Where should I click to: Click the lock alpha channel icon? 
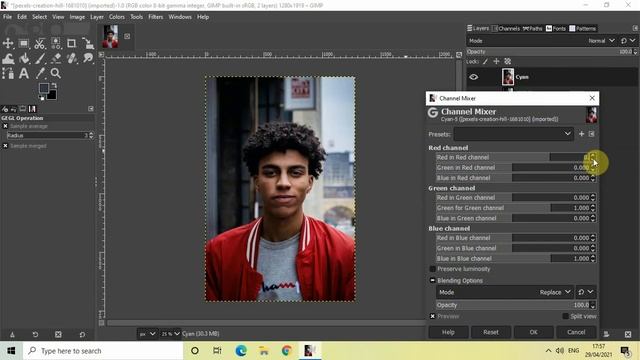point(507,61)
